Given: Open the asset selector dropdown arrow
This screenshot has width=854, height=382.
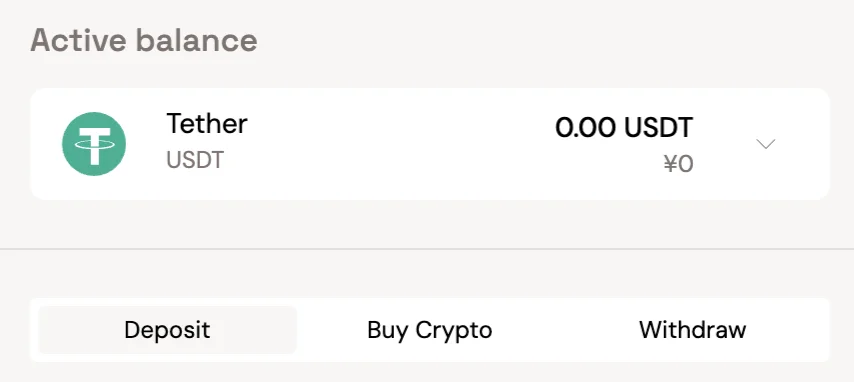Looking at the screenshot, I should click(x=766, y=144).
